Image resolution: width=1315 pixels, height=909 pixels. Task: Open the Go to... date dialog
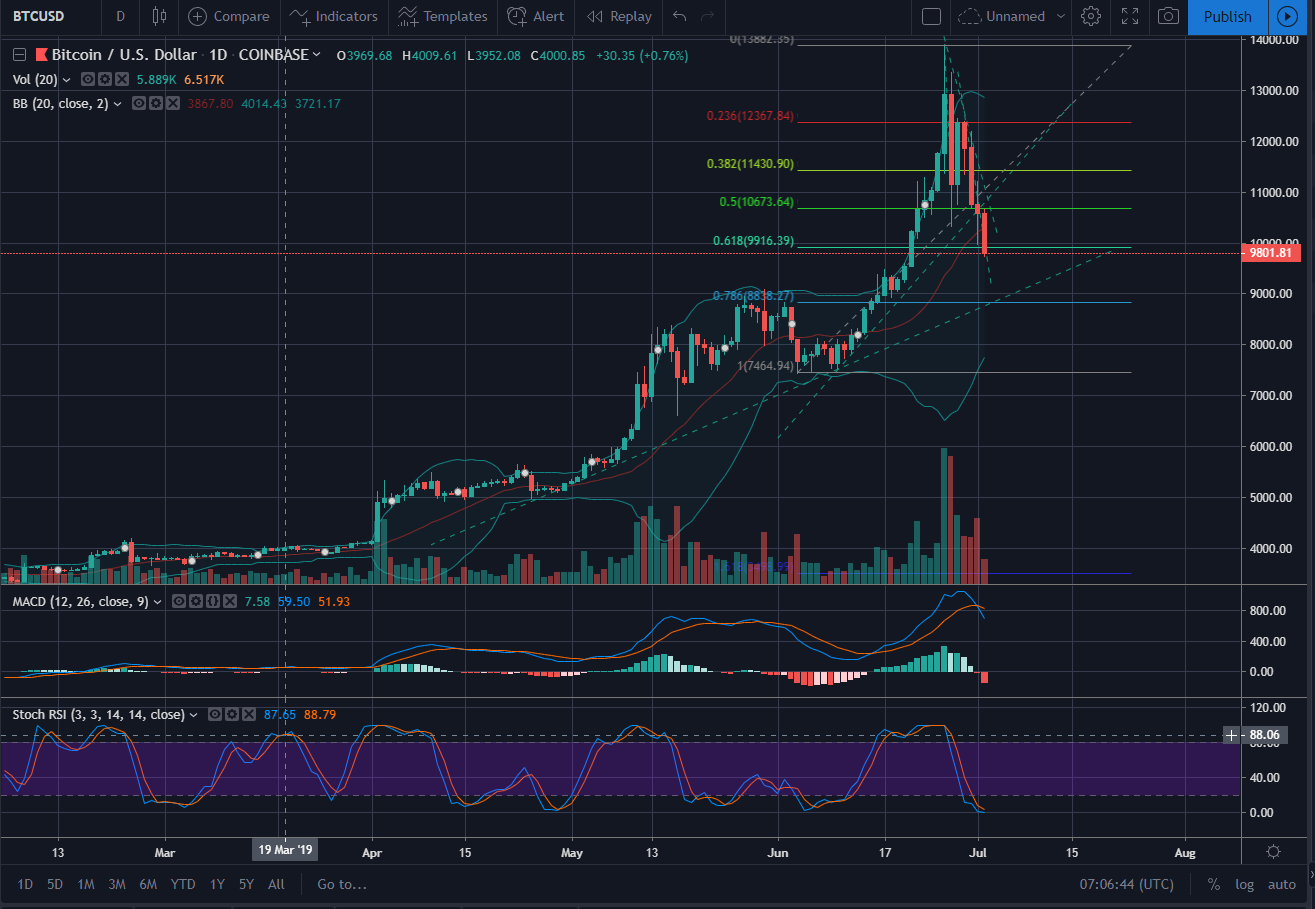coord(342,884)
